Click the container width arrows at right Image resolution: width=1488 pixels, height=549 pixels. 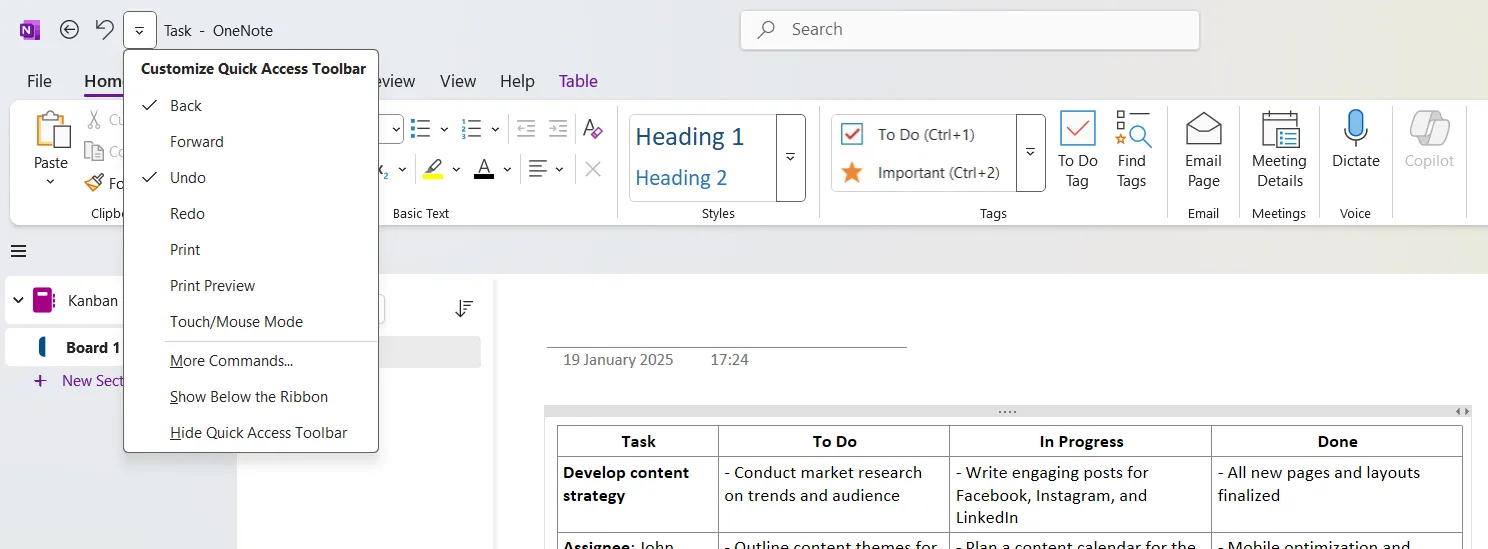pos(1462,412)
